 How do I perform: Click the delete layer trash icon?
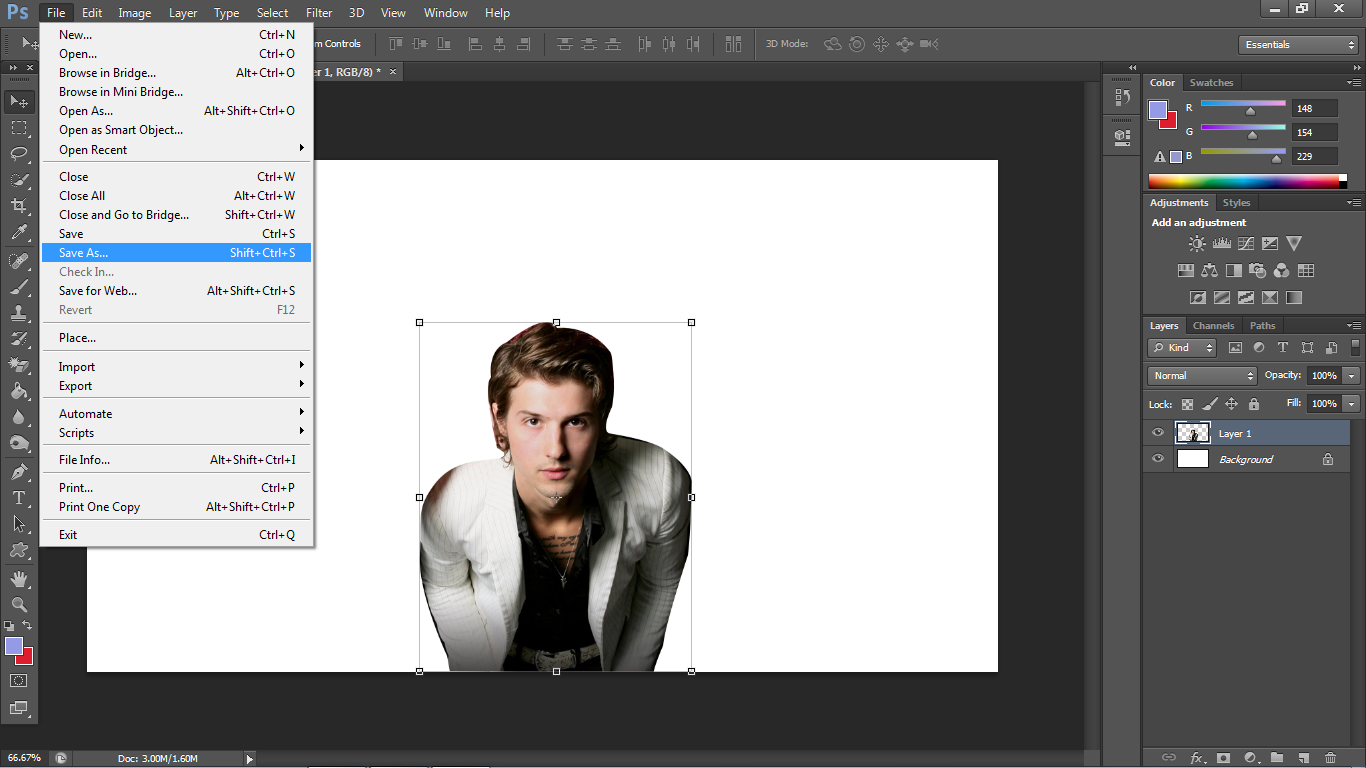pyautogui.click(x=1330, y=758)
